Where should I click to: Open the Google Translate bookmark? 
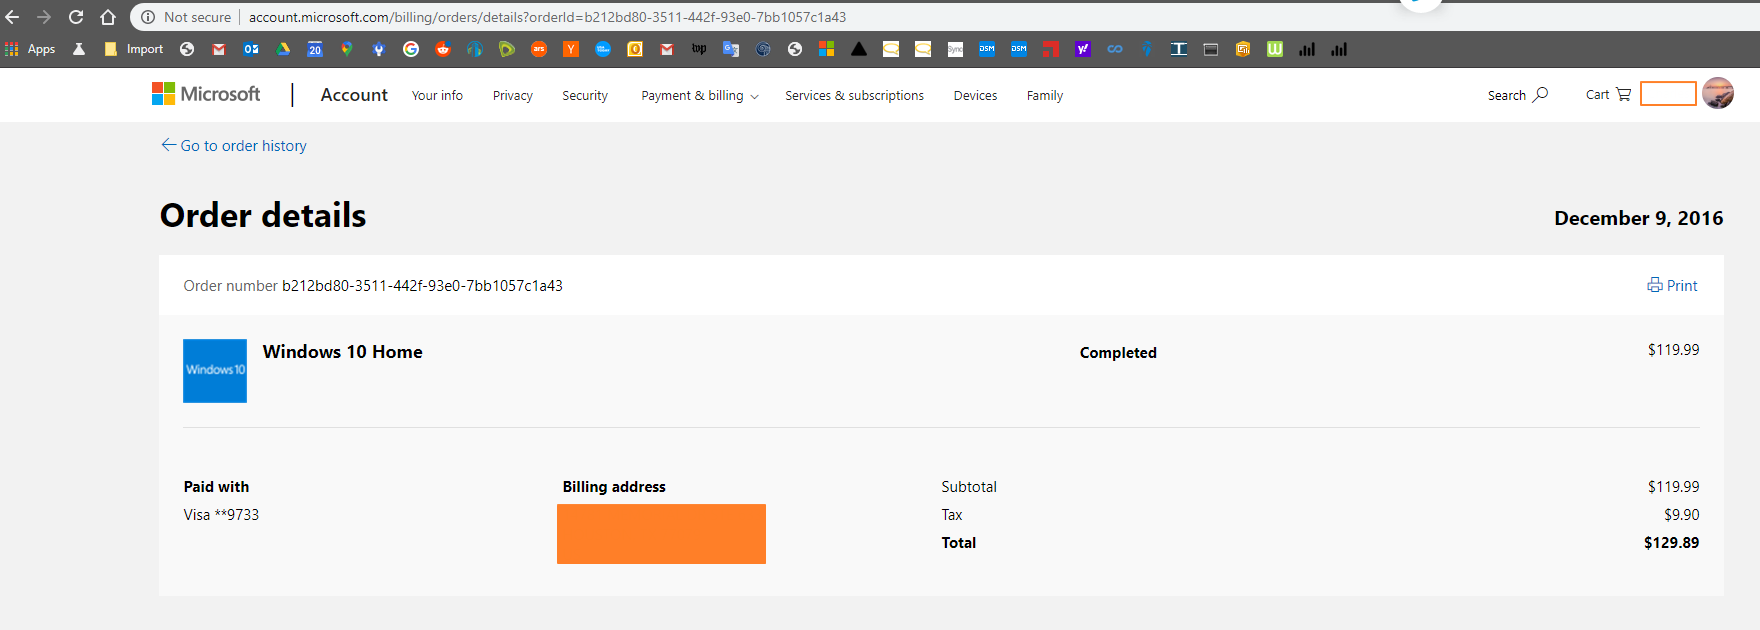pos(731,49)
